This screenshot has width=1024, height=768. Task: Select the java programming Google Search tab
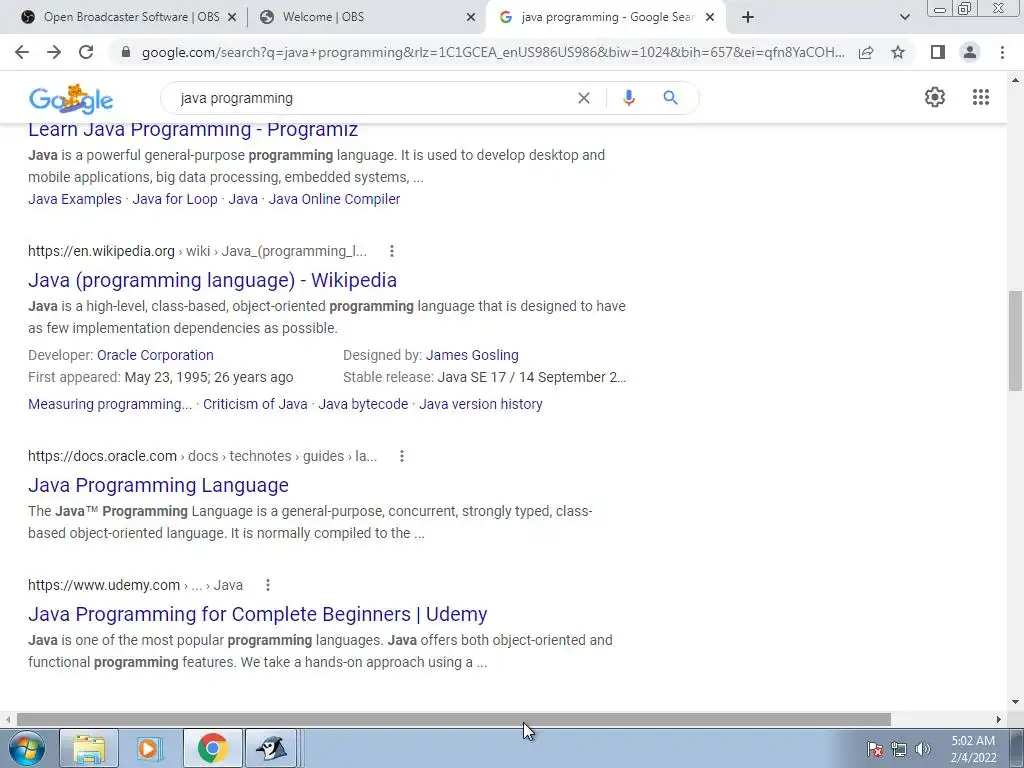(x=605, y=17)
